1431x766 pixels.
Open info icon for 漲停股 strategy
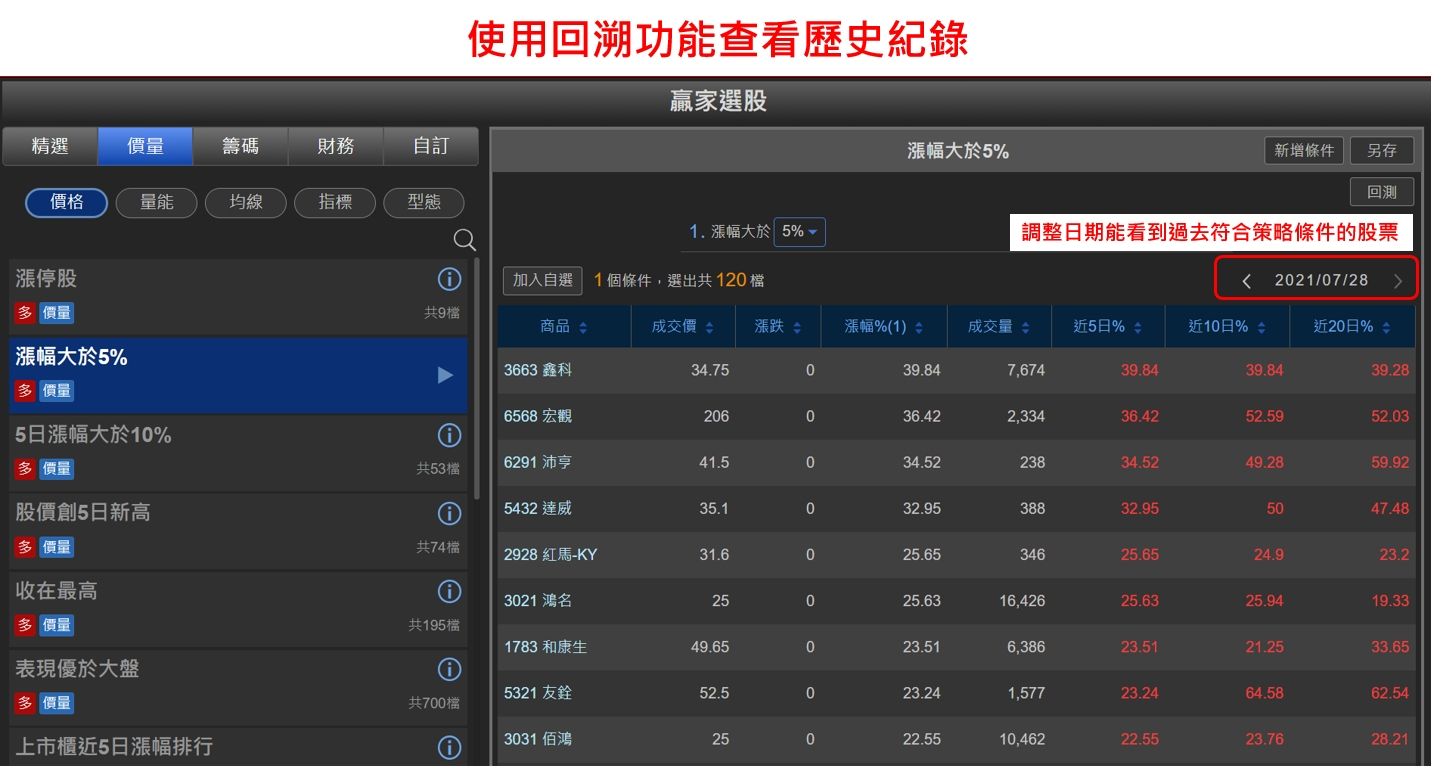(449, 279)
